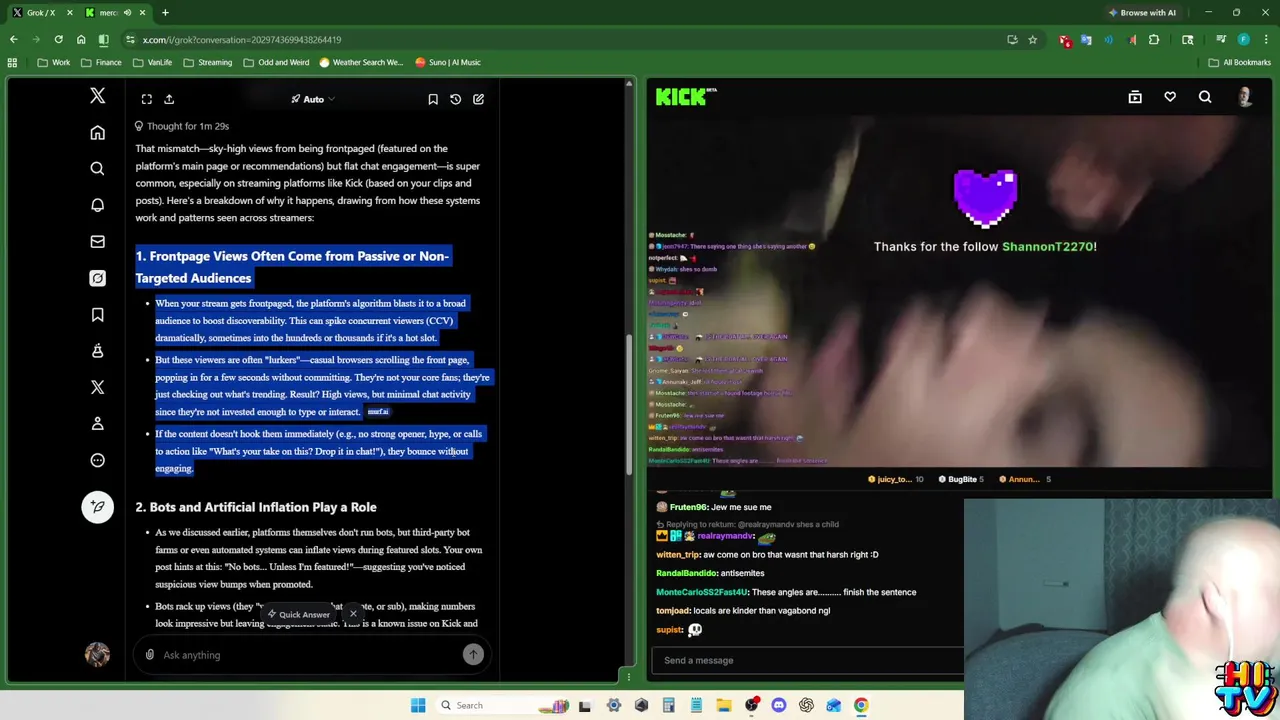The width and height of the screenshot is (1280, 720).
Task: Share the Grok conversation
Action: (169, 99)
